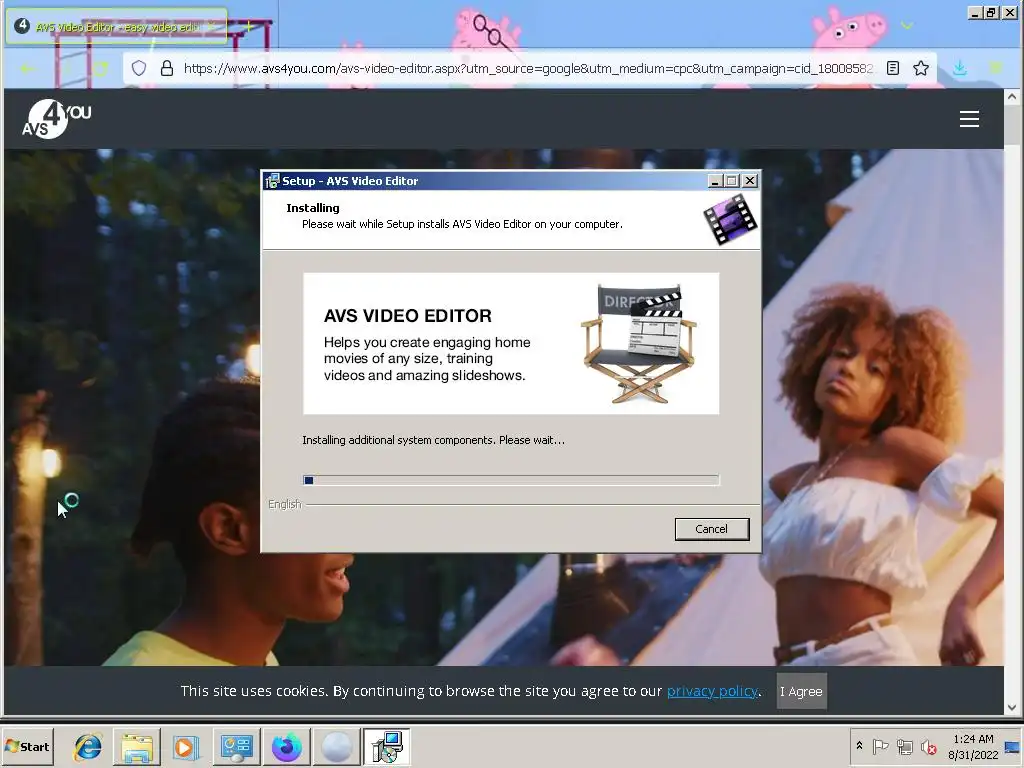Open the browser downloads panel

pos(959,68)
